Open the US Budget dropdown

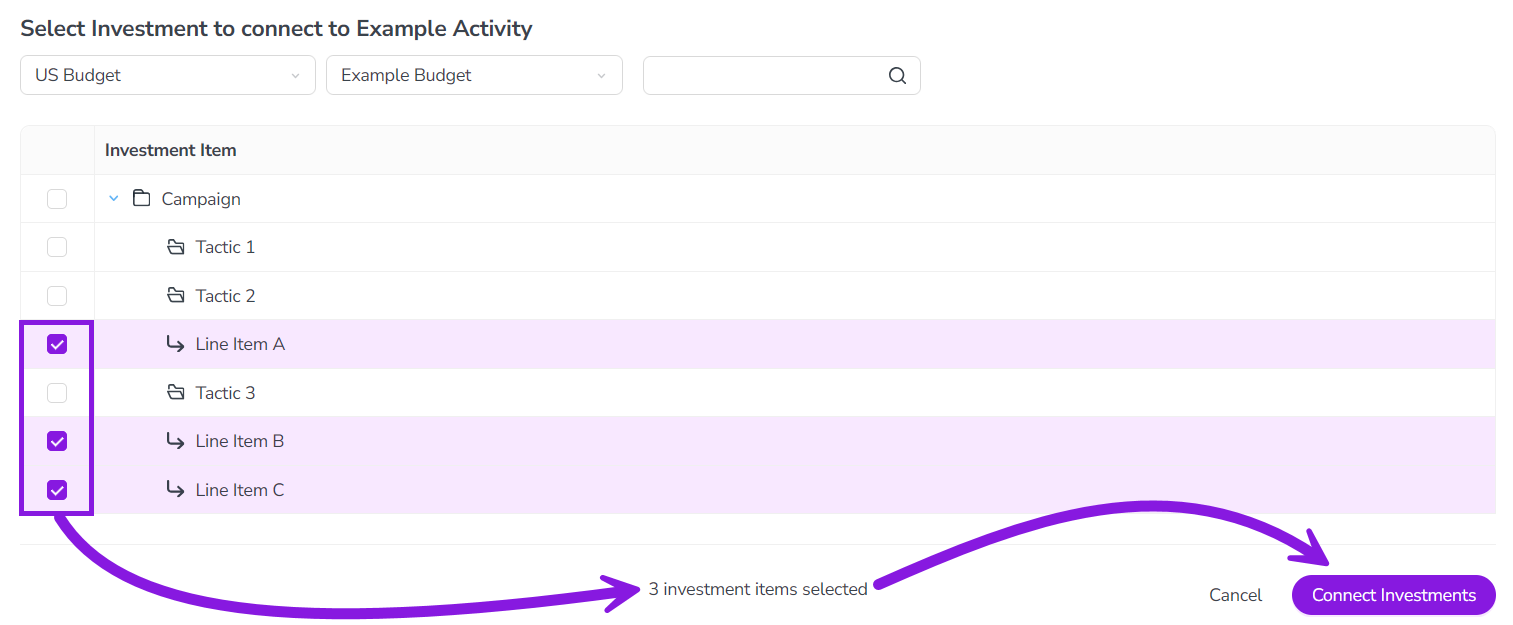168,75
